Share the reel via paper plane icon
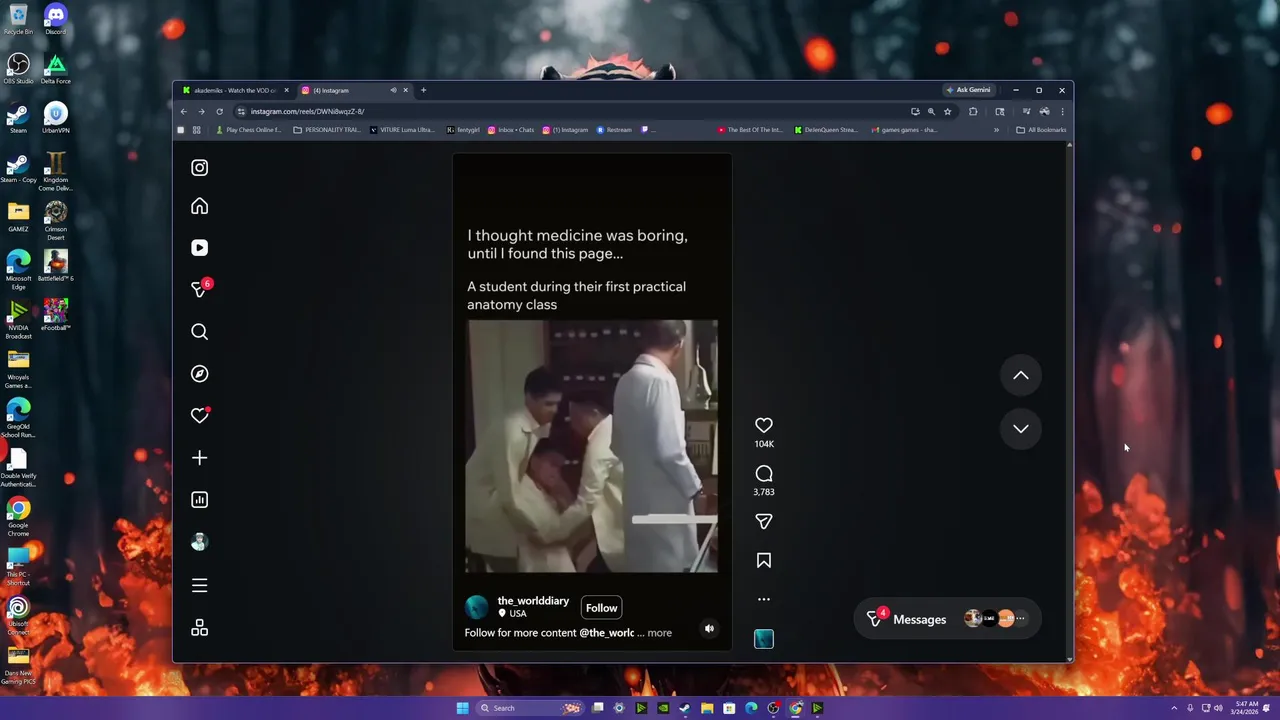The height and width of the screenshot is (720, 1280). pyautogui.click(x=764, y=522)
